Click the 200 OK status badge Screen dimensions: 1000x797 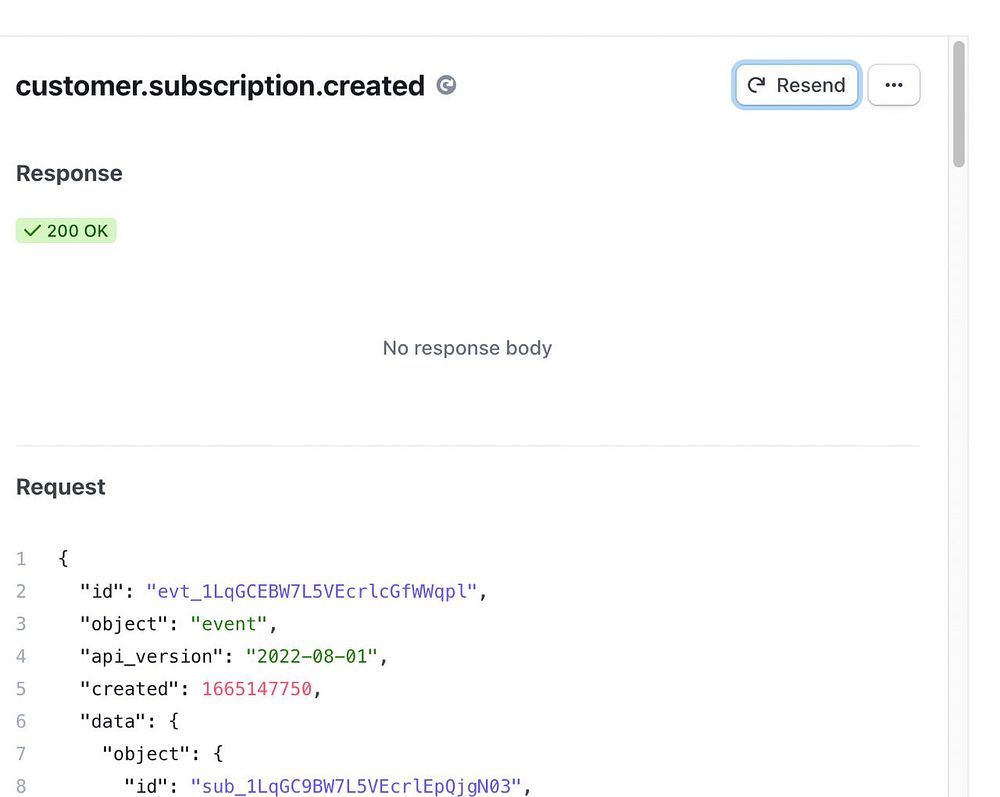[x=66, y=231]
